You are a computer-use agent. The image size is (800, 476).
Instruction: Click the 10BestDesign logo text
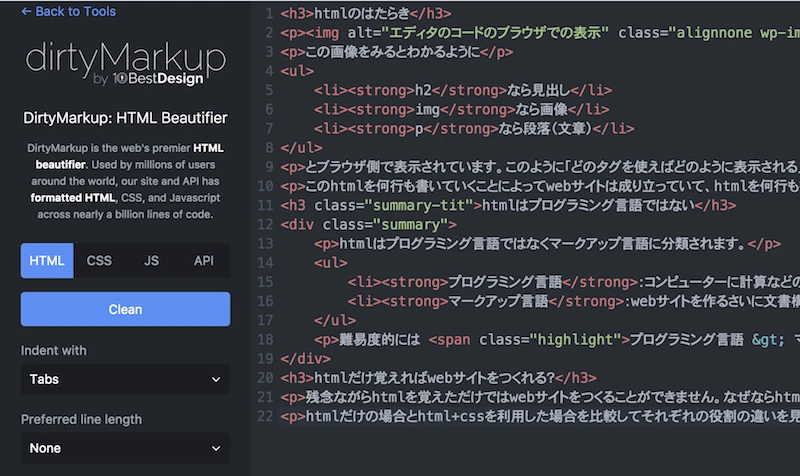coord(158,79)
